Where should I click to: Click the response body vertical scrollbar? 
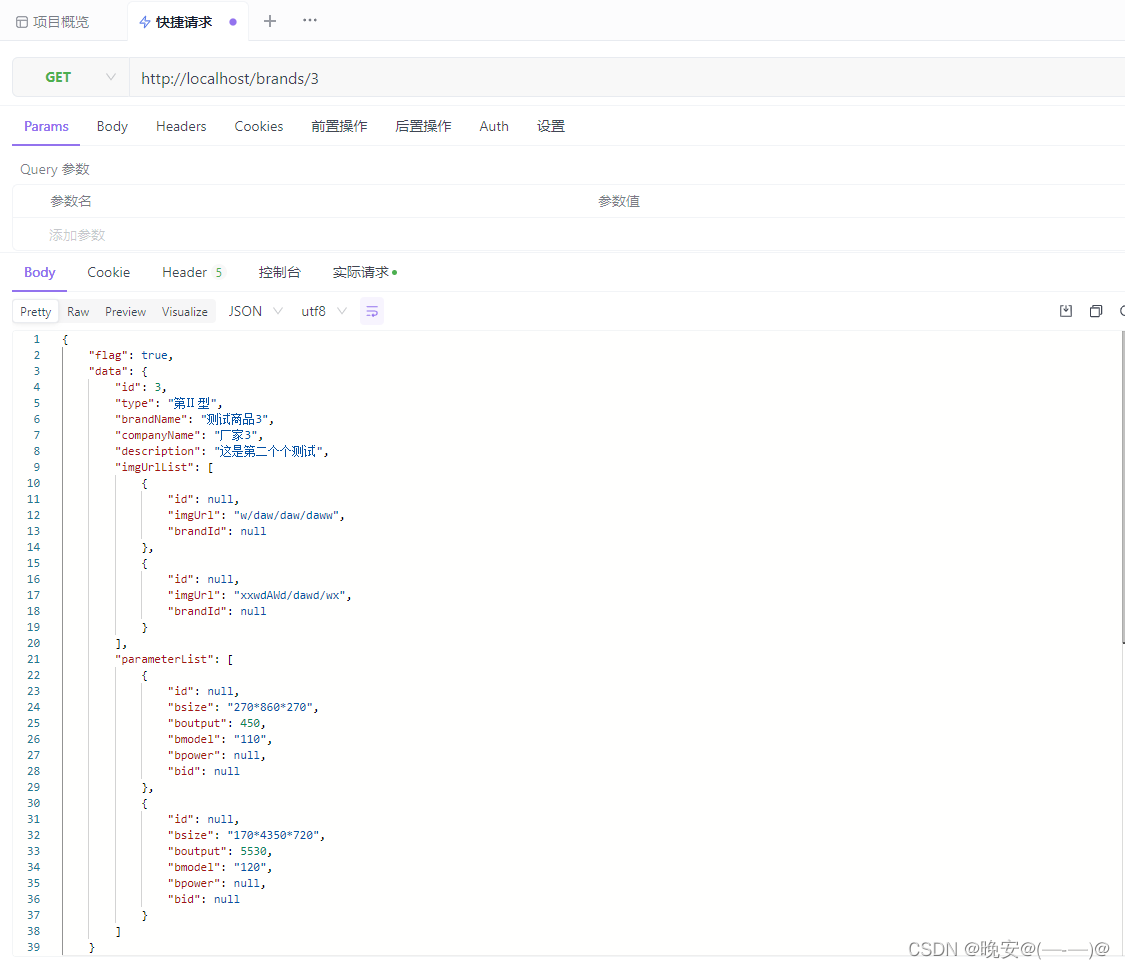pyautogui.click(x=1121, y=490)
